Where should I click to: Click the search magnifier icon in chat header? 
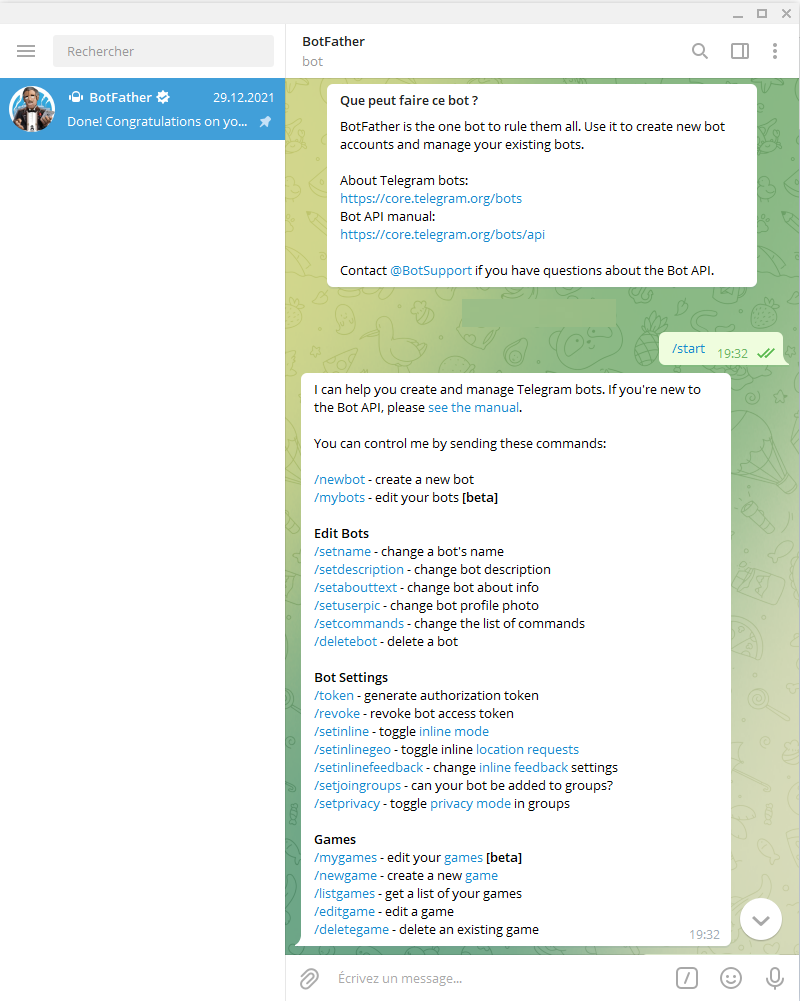tap(700, 51)
